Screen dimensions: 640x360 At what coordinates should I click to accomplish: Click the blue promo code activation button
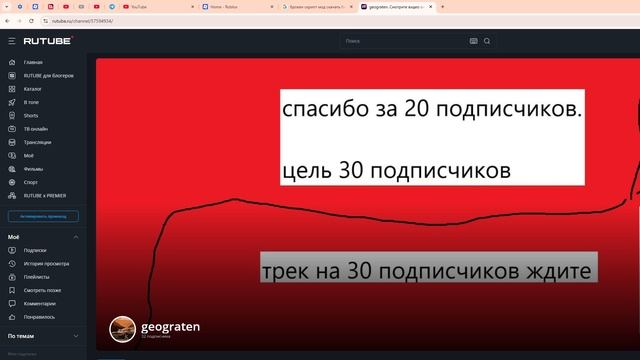coord(43,216)
